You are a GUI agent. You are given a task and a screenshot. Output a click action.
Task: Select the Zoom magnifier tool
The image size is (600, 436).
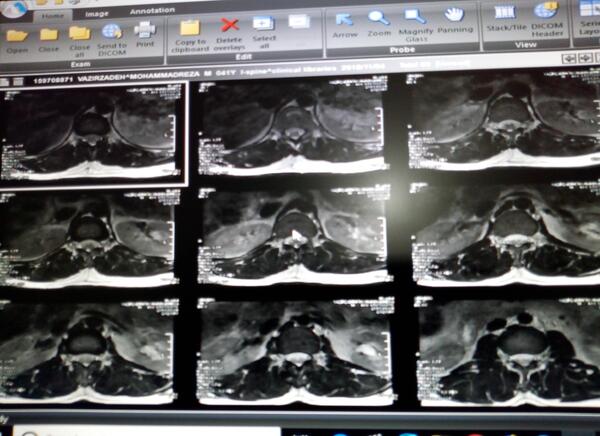pyautogui.click(x=379, y=18)
